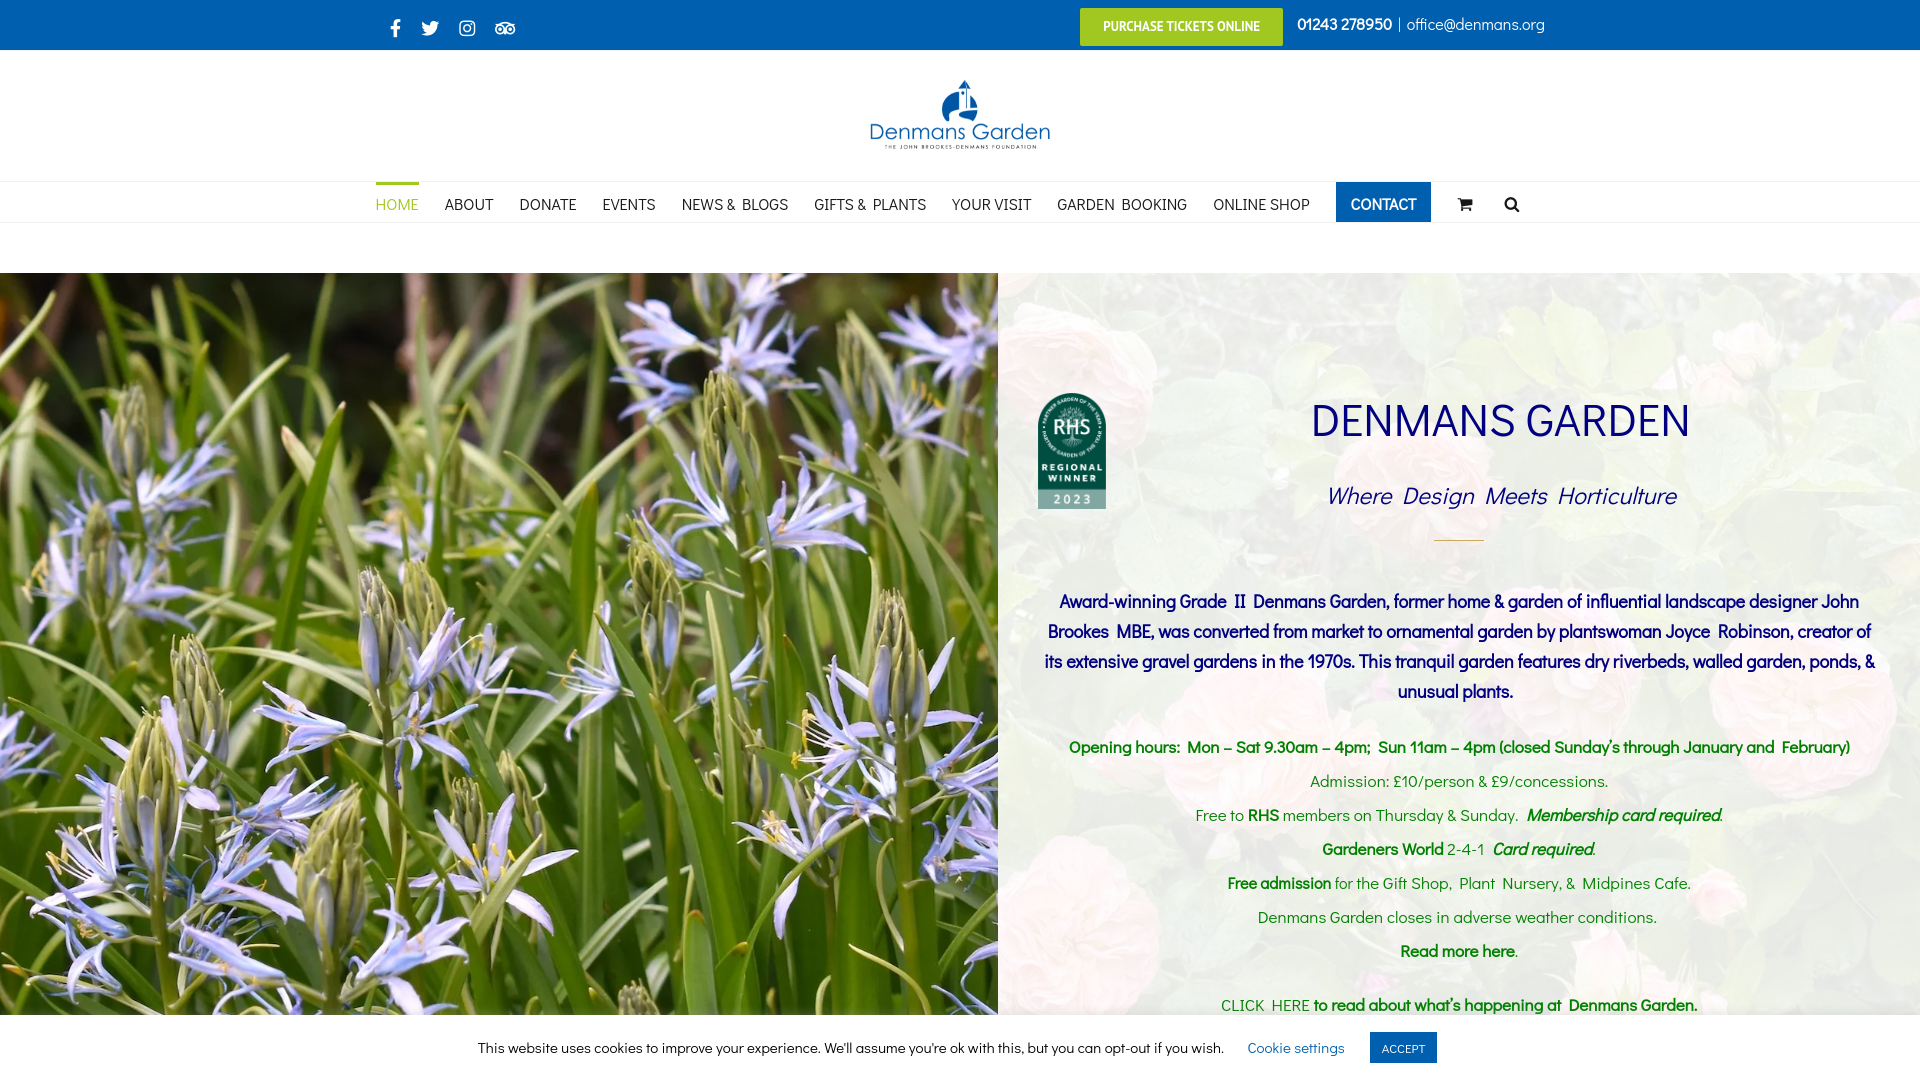Click 'Denmans Garden closes in adverse weather' text

tap(1457, 917)
